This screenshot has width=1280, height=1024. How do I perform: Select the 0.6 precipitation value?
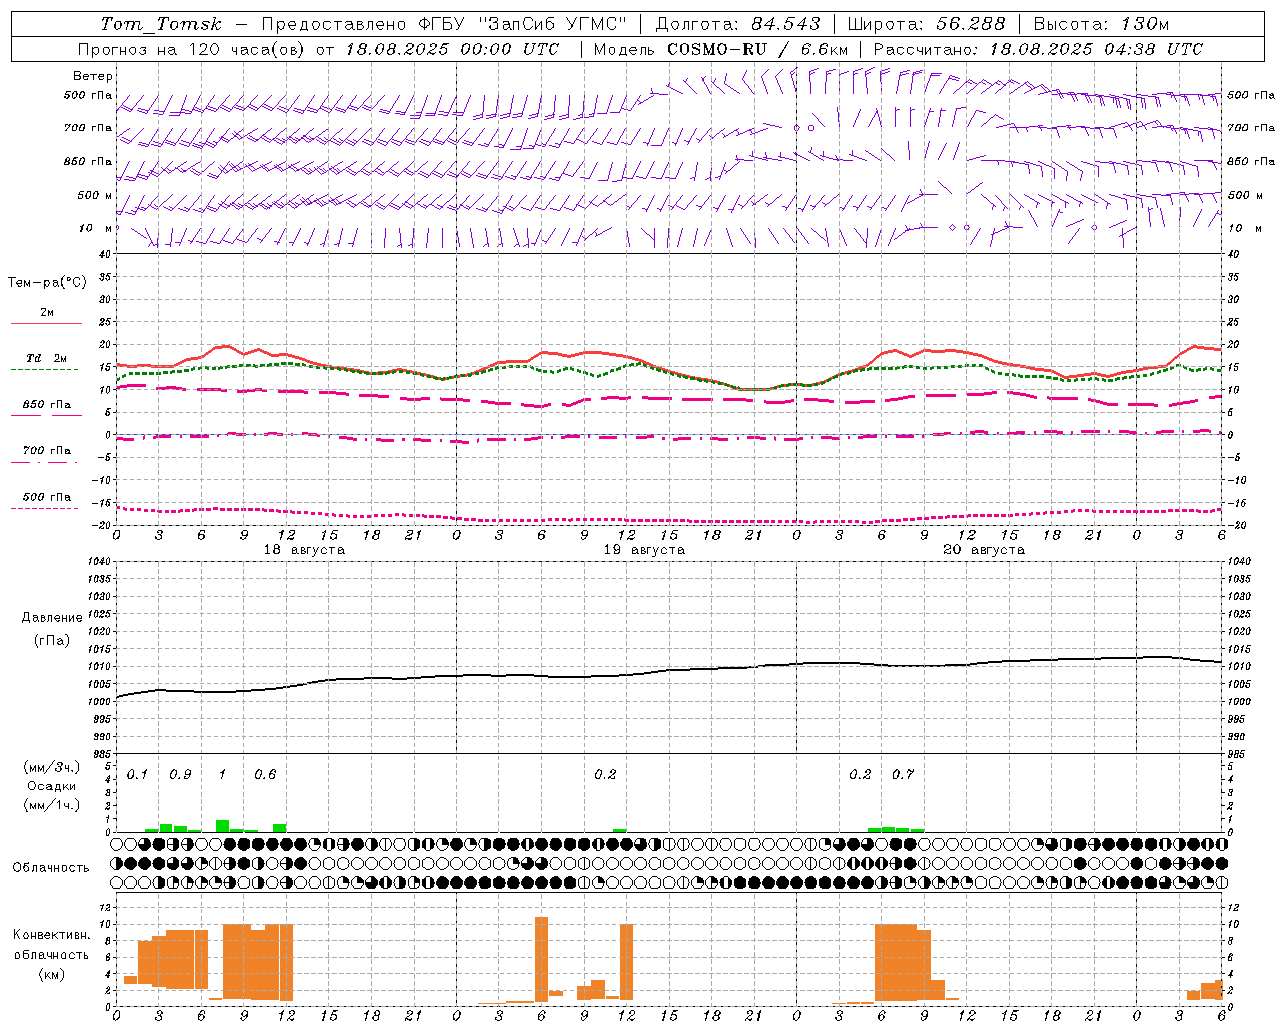tap(265, 775)
